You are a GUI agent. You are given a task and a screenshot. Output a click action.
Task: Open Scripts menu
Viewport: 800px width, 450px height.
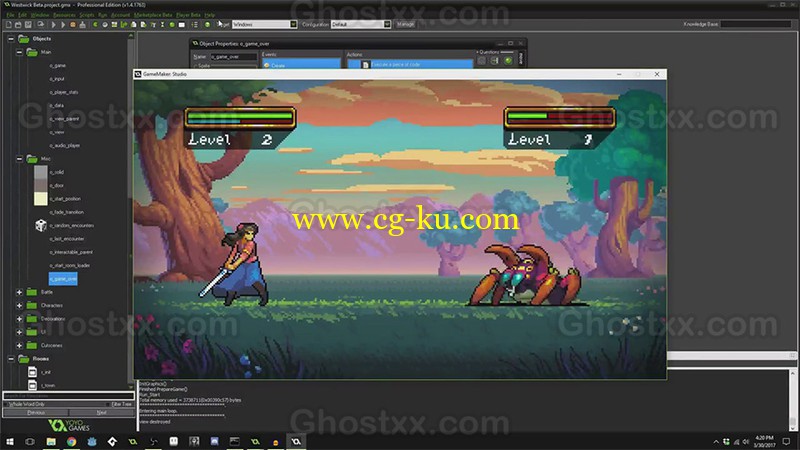(x=87, y=15)
